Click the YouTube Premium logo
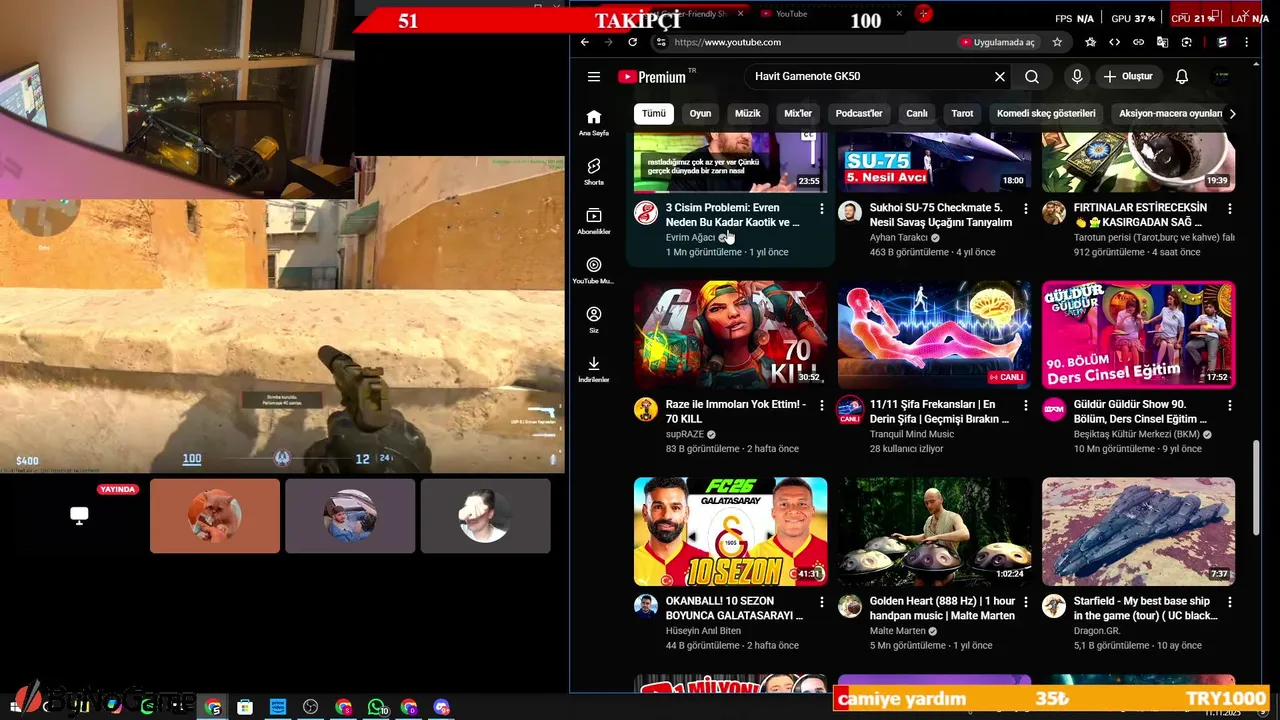This screenshot has height=720, width=1280. click(x=652, y=77)
